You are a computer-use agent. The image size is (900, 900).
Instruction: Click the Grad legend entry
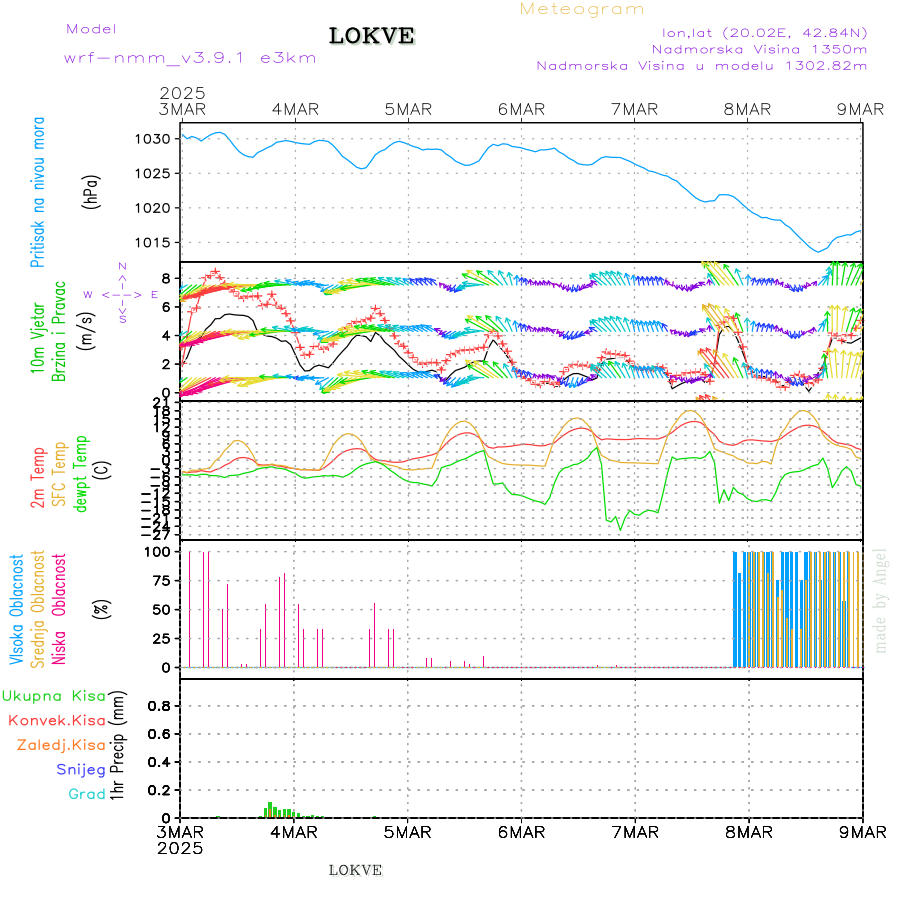(x=86, y=794)
